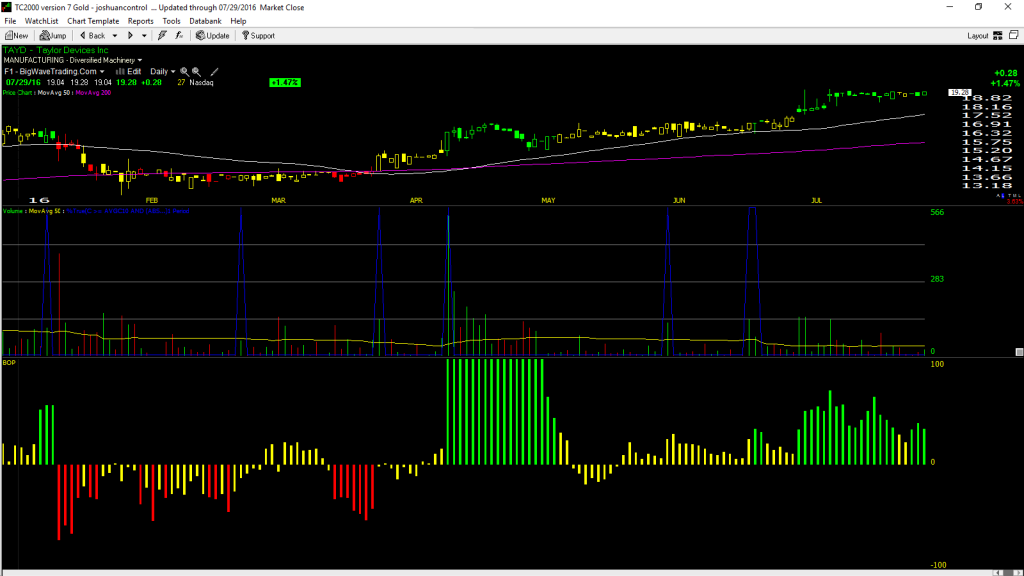Image resolution: width=1024 pixels, height=576 pixels.
Task: Click the horizontal scrollbar left arrow
Action: (x=1000, y=573)
